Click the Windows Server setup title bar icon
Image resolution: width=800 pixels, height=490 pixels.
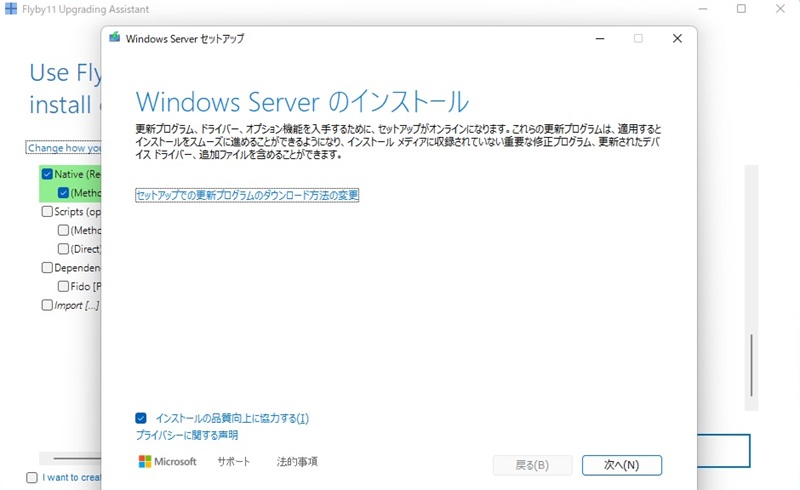(114, 39)
